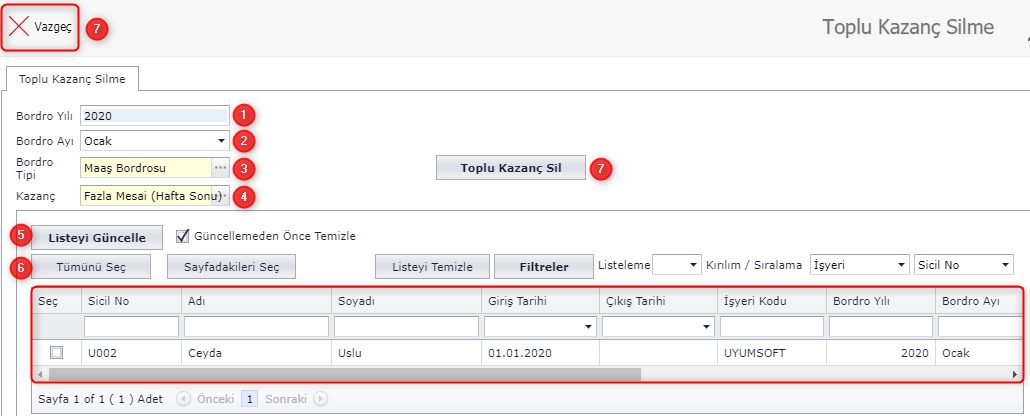Click the Bordro Yılı input field
The width and height of the screenshot is (1030, 416).
coord(154,115)
